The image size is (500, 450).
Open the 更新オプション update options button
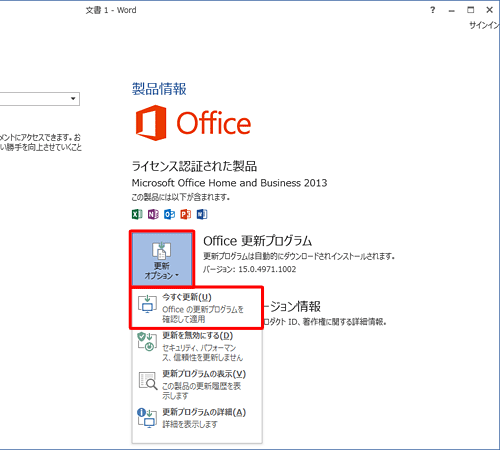(x=162, y=259)
